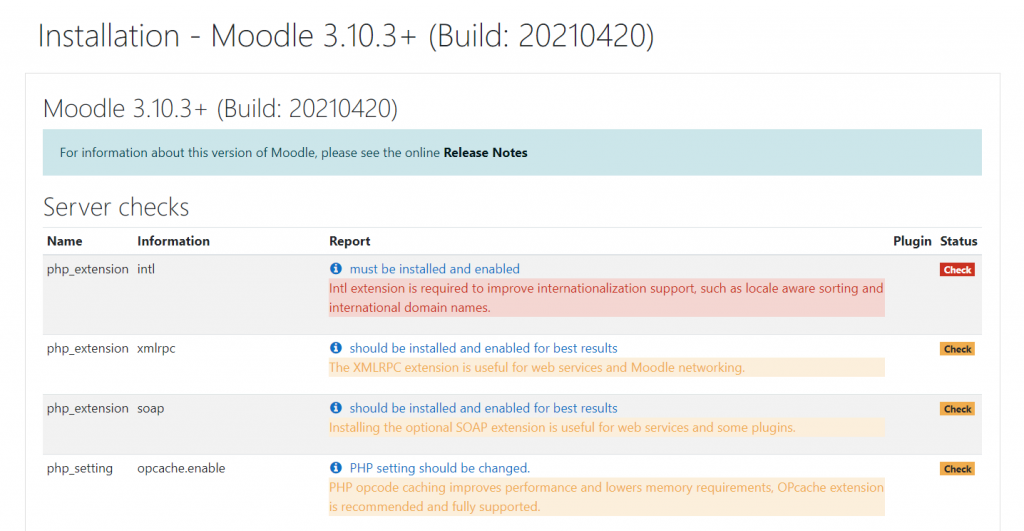Viewport: 1024px width, 531px height.
Task: Open xmlrpc 'should be installed' link
Action: pyautogui.click(x=483, y=348)
